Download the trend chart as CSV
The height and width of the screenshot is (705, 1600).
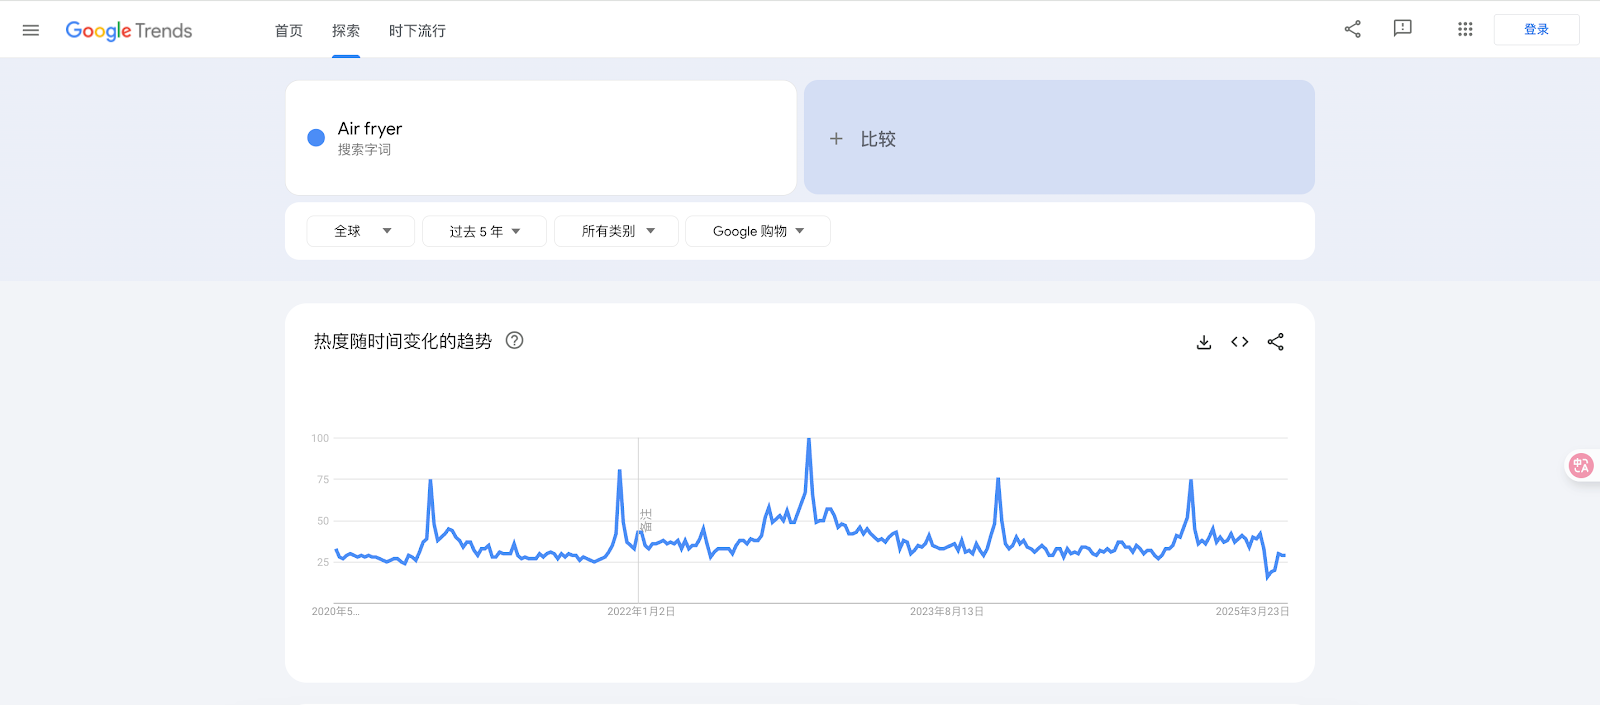click(1204, 342)
